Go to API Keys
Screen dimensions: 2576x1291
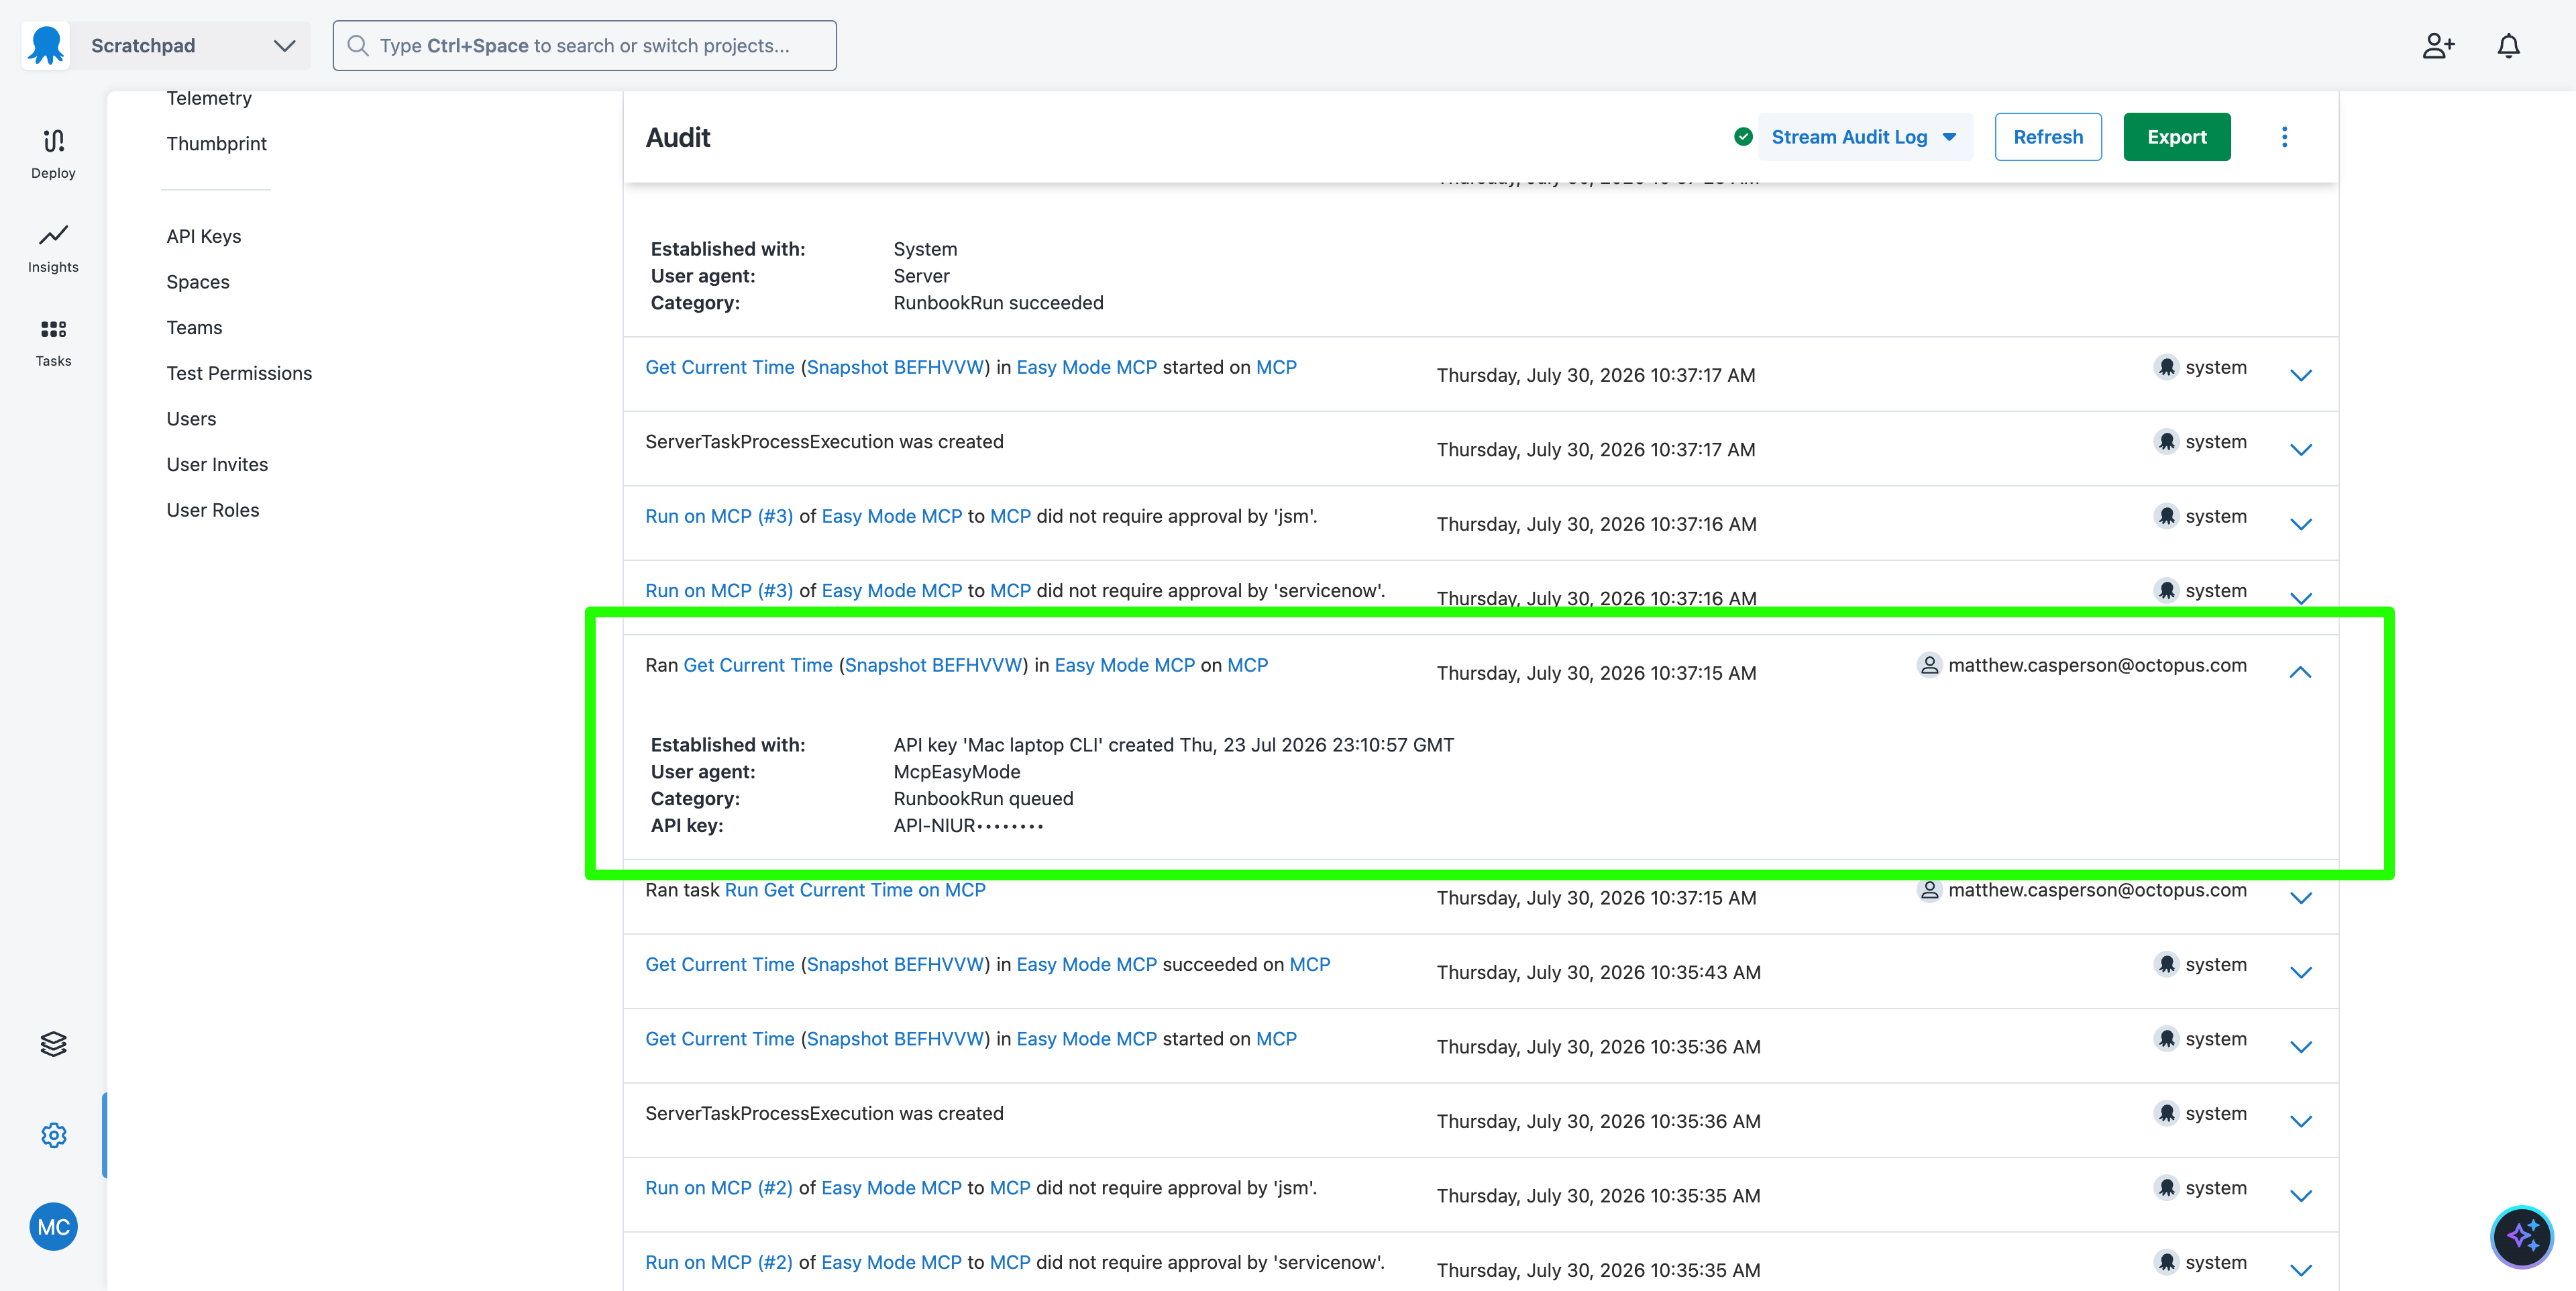click(204, 236)
